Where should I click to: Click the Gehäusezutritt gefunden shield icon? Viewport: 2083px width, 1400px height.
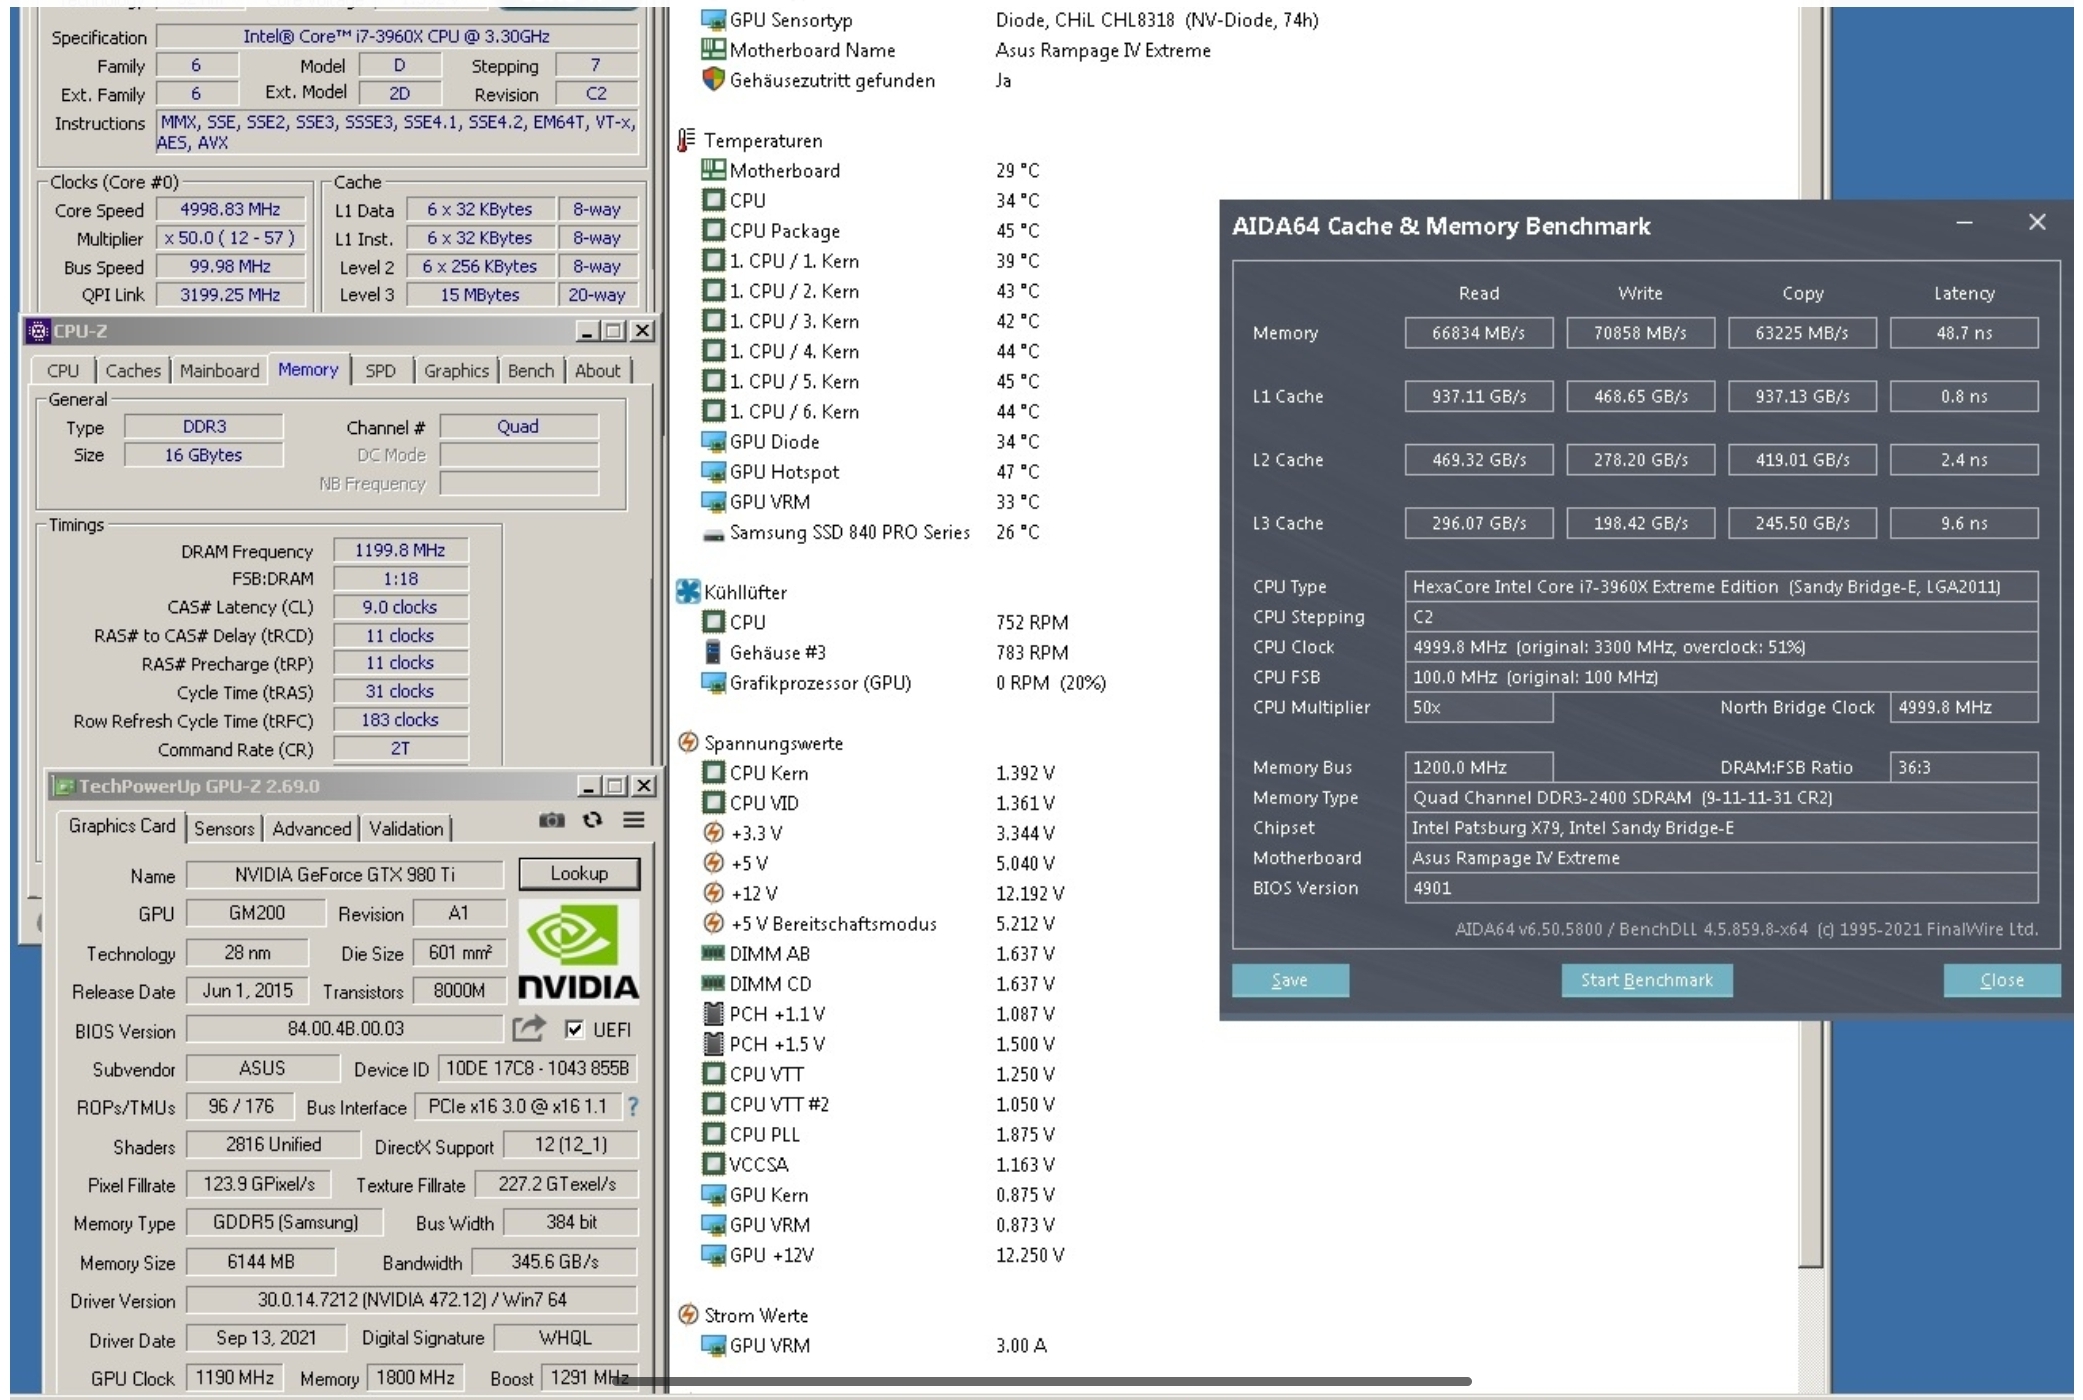(x=713, y=79)
